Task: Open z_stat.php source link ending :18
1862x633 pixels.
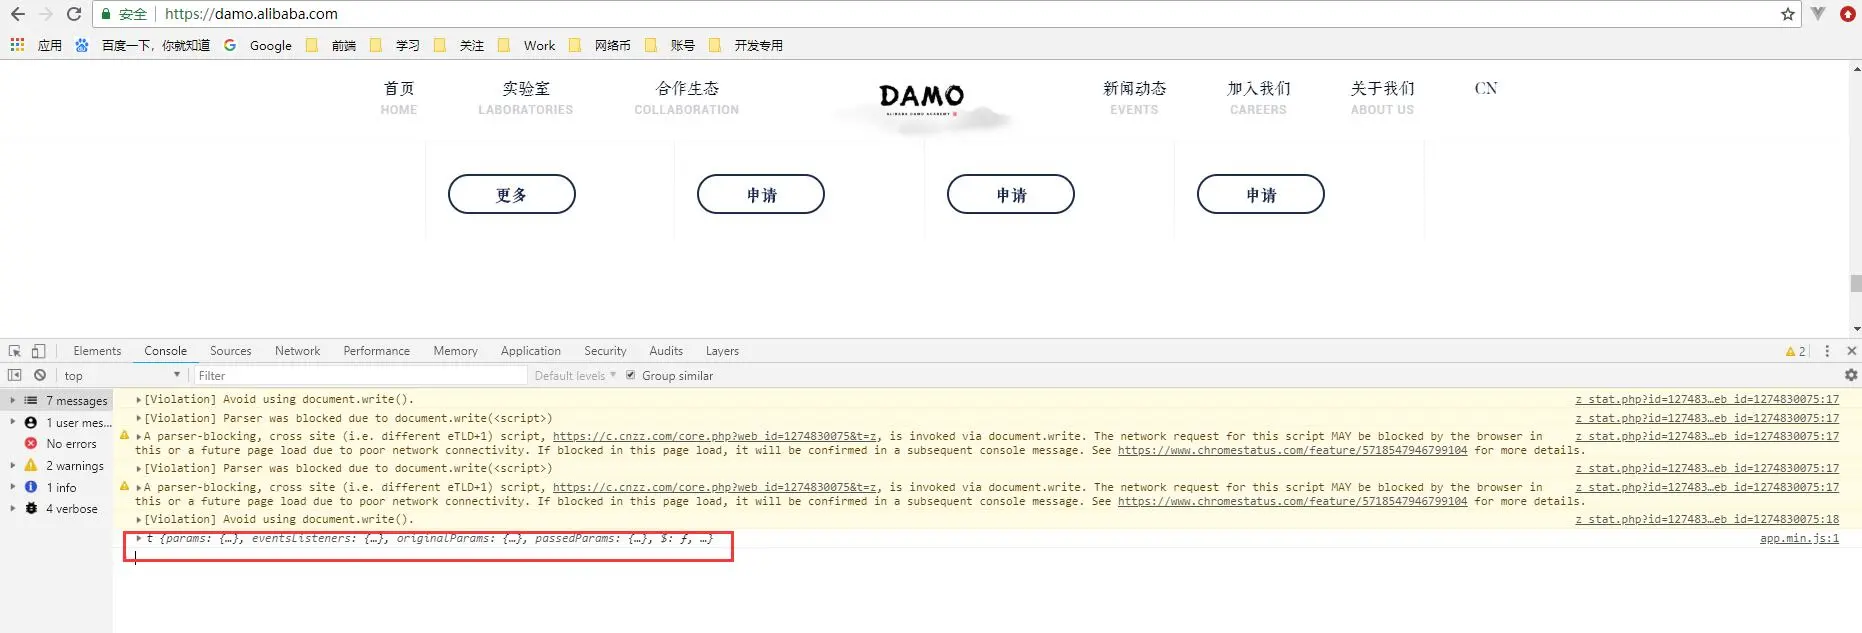Action: (1707, 519)
